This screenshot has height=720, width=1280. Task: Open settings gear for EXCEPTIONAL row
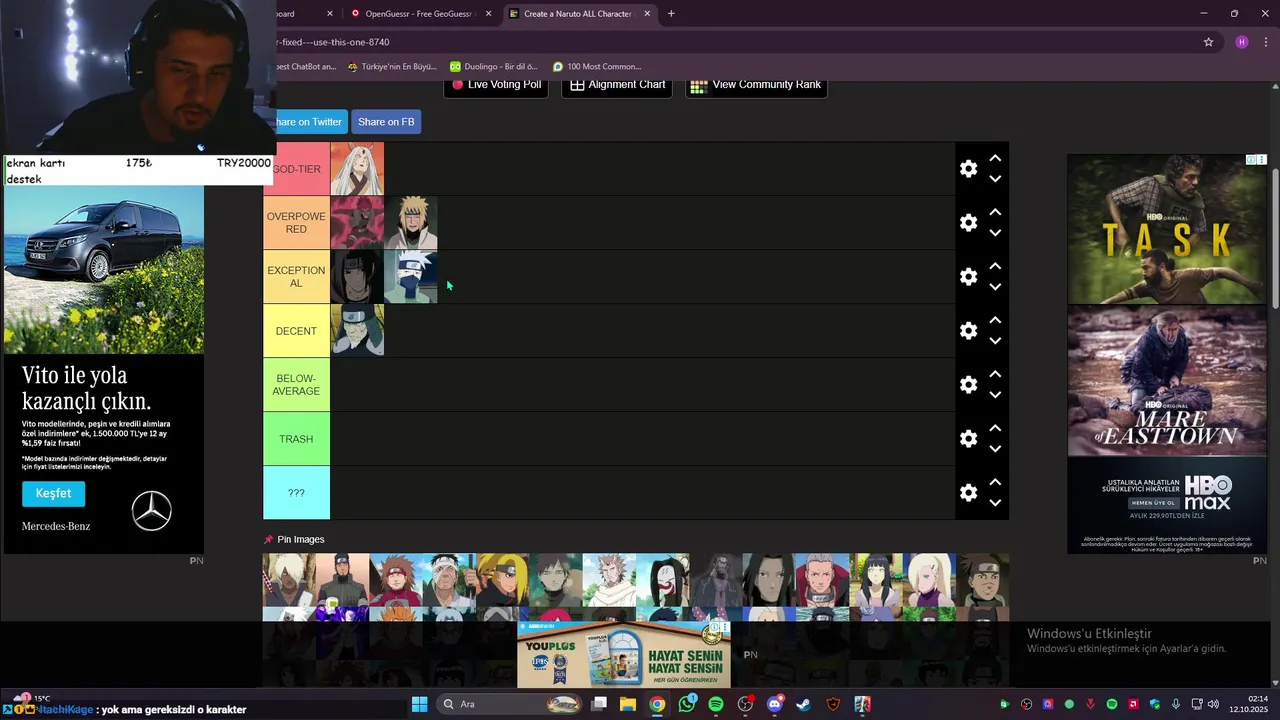[968, 277]
